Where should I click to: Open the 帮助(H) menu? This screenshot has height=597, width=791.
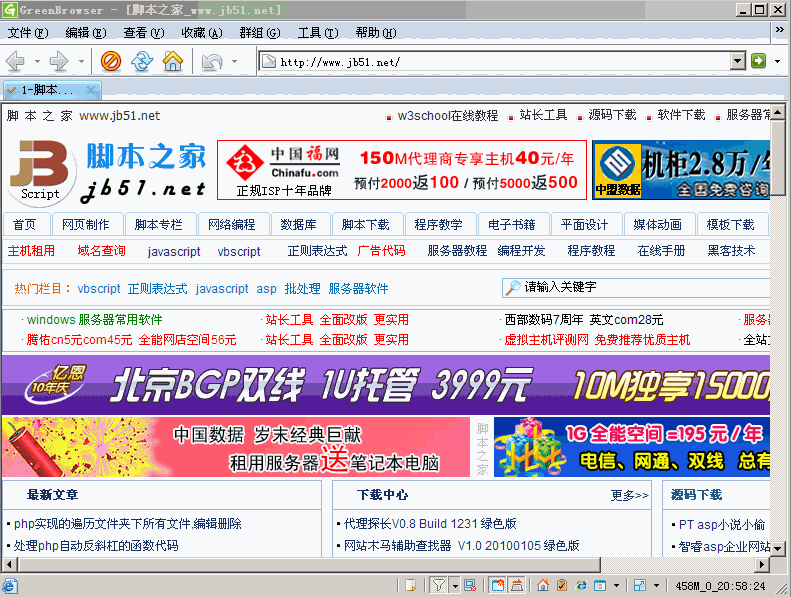click(x=376, y=33)
